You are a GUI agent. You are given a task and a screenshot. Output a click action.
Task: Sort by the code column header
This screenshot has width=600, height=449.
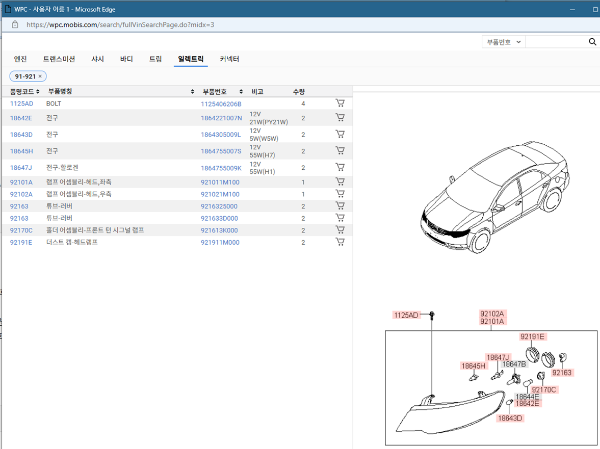[24, 91]
